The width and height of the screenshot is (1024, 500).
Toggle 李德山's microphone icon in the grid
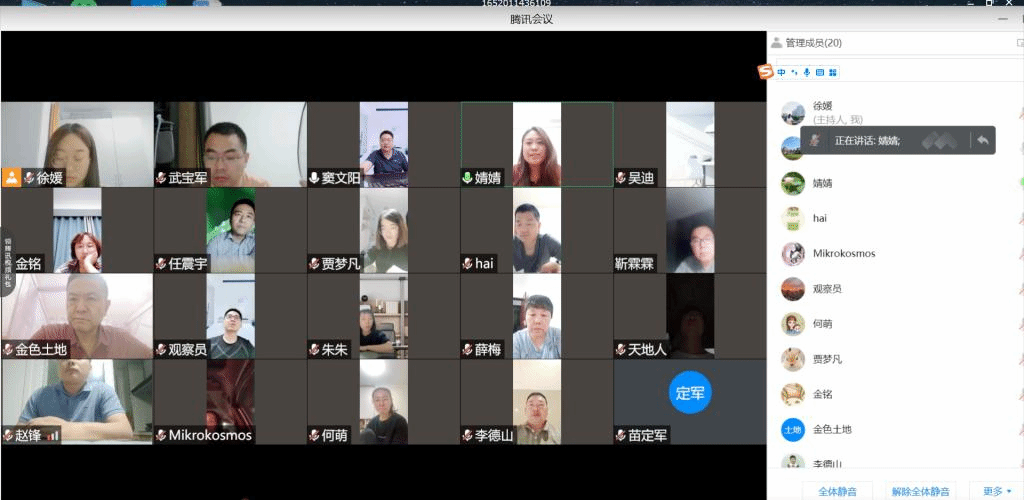tap(468, 435)
